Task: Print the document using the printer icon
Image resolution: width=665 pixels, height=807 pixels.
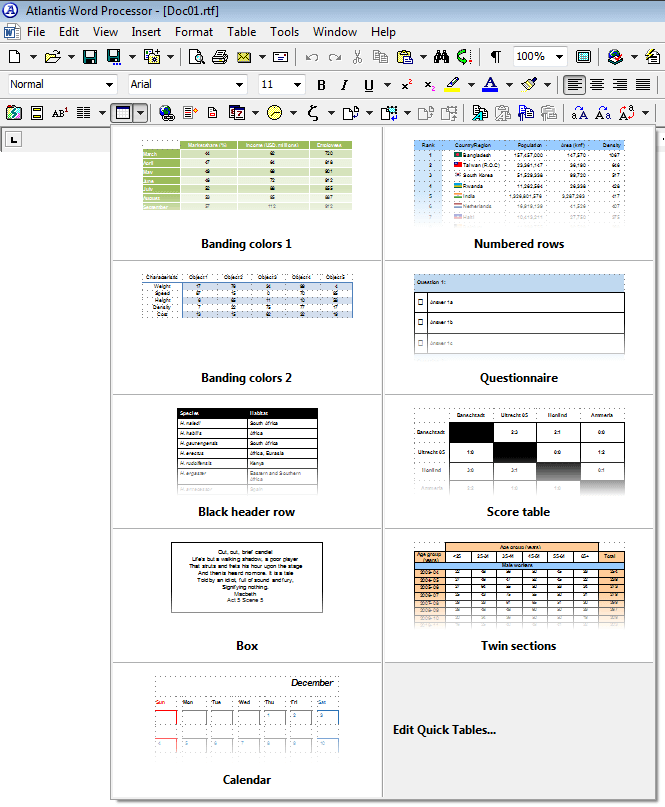Action: pyautogui.click(x=220, y=57)
